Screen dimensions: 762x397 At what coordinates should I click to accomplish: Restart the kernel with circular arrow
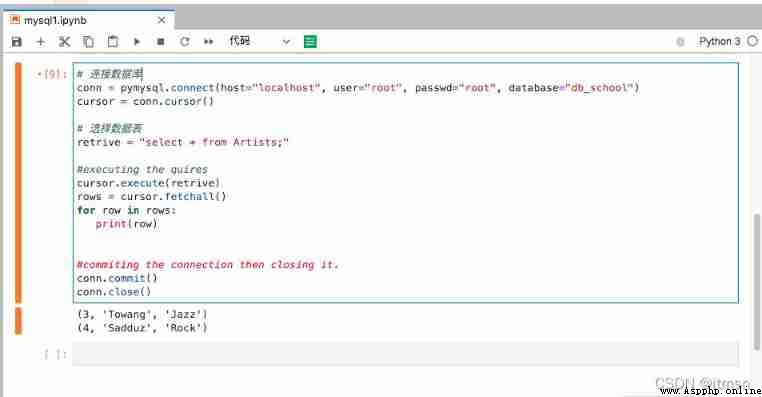pos(185,42)
